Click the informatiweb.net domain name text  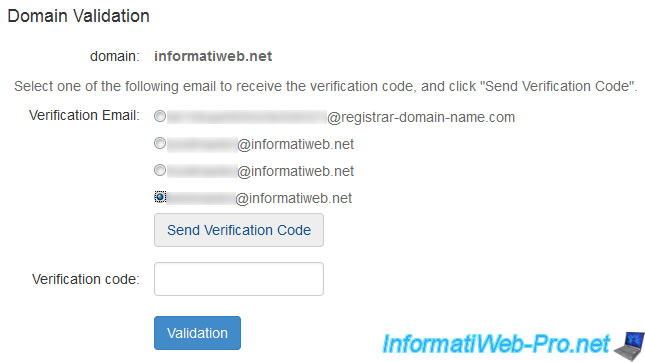213,56
